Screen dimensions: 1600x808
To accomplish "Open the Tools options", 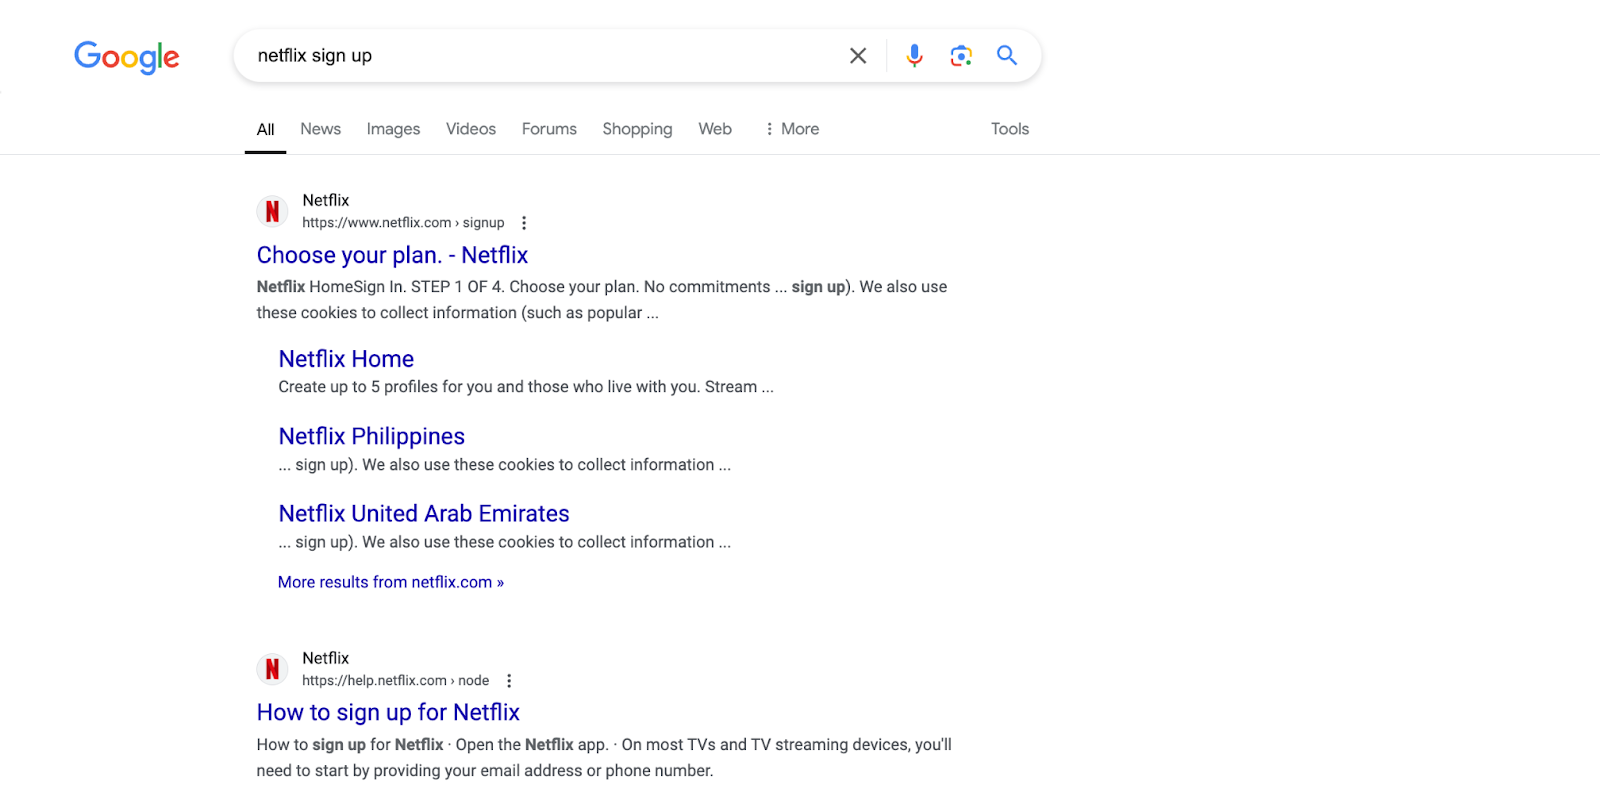I will tap(1010, 129).
